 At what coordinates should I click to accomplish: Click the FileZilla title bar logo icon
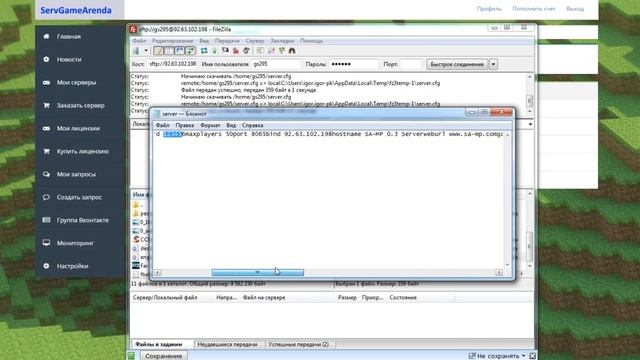(x=133, y=29)
